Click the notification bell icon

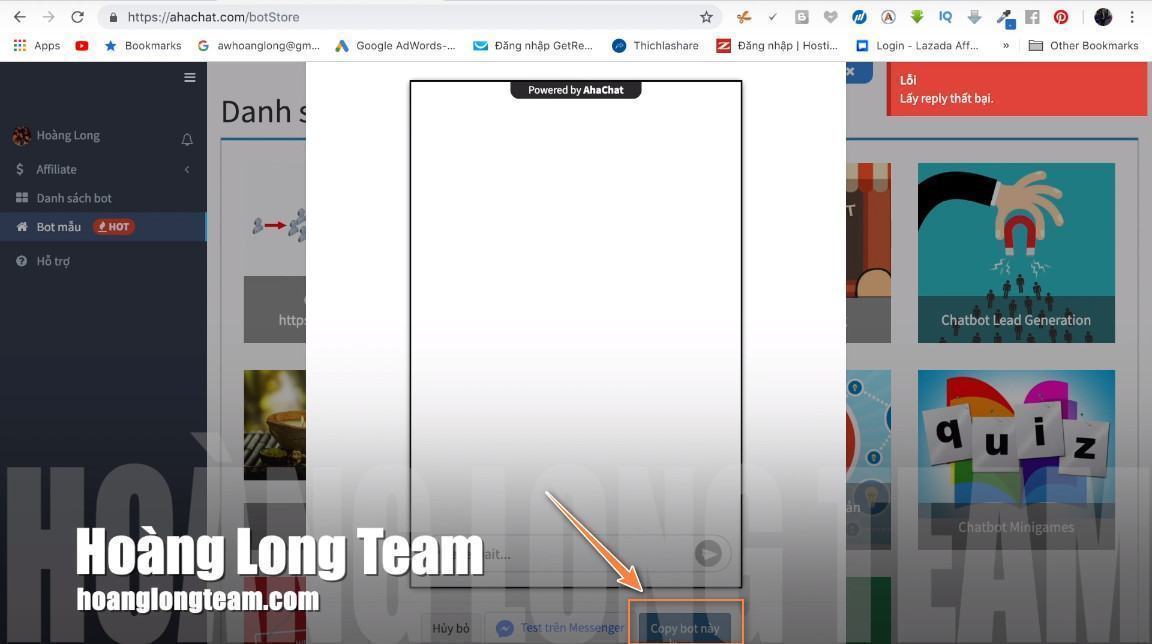[187, 140]
